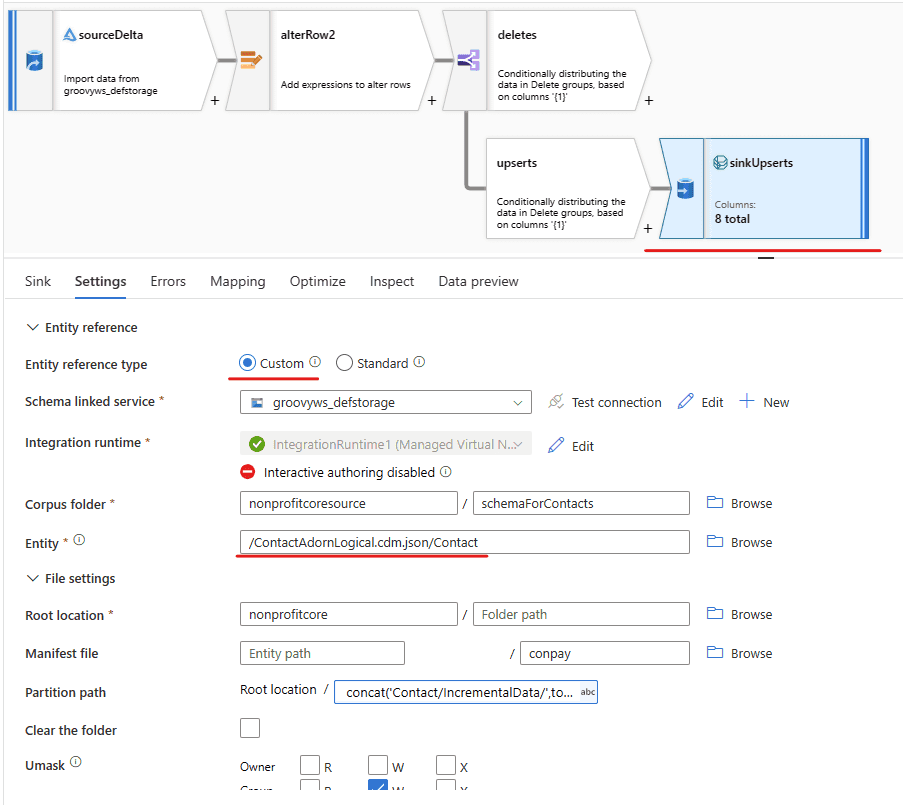Click the alterRow2 transformation icon
The height and width of the screenshot is (805, 903).
click(x=250, y=61)
